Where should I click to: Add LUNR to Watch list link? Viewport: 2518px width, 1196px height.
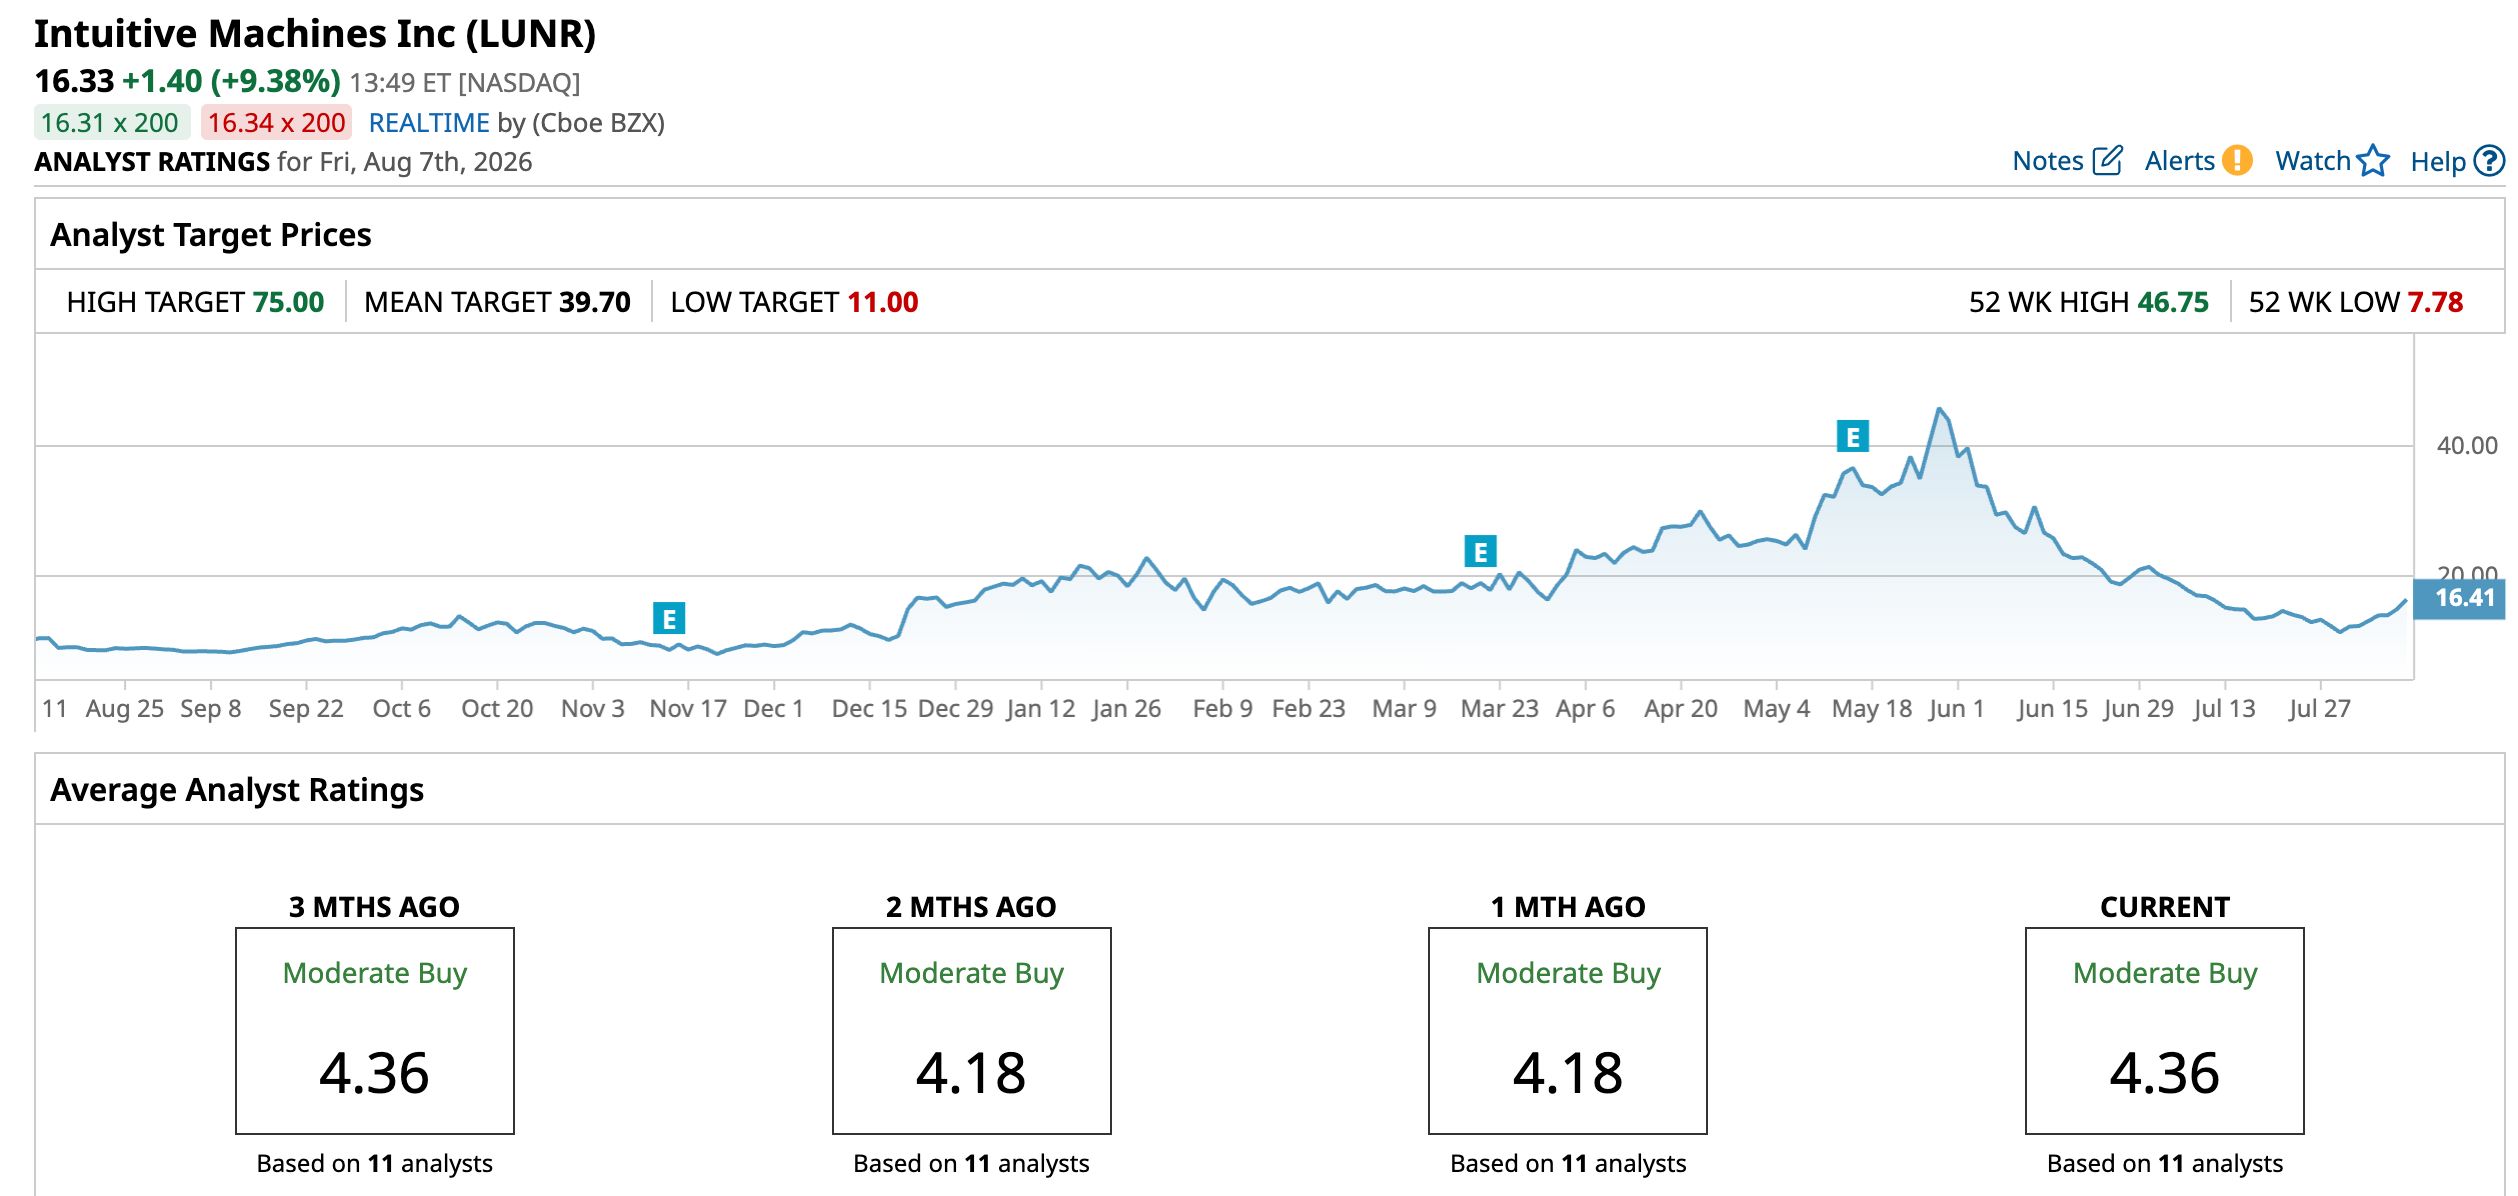[2313, 161]
